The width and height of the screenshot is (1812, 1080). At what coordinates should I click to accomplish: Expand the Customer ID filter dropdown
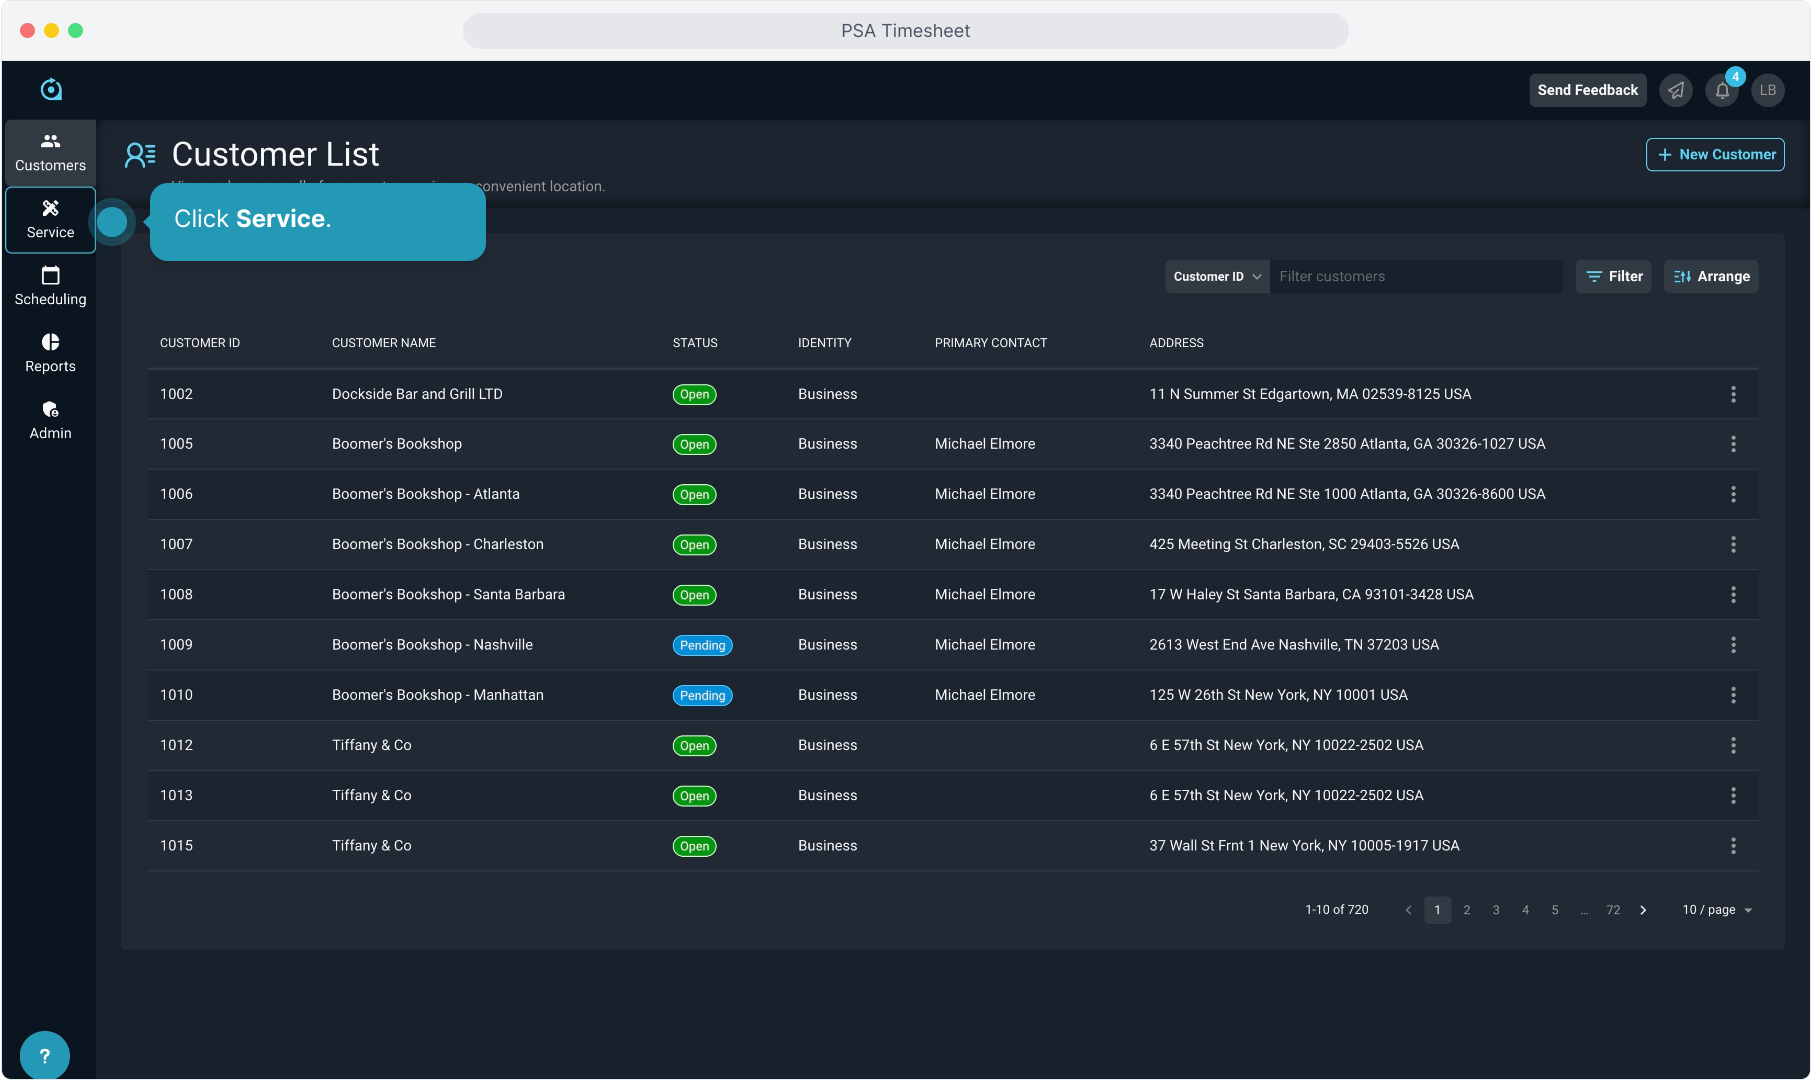tap(1216, 277)
